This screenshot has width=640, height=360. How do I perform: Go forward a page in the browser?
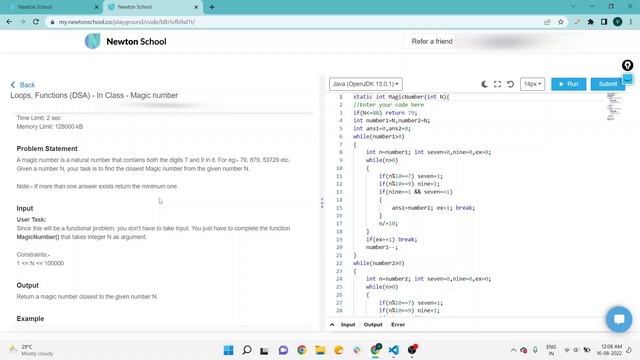tap(22, 22)
